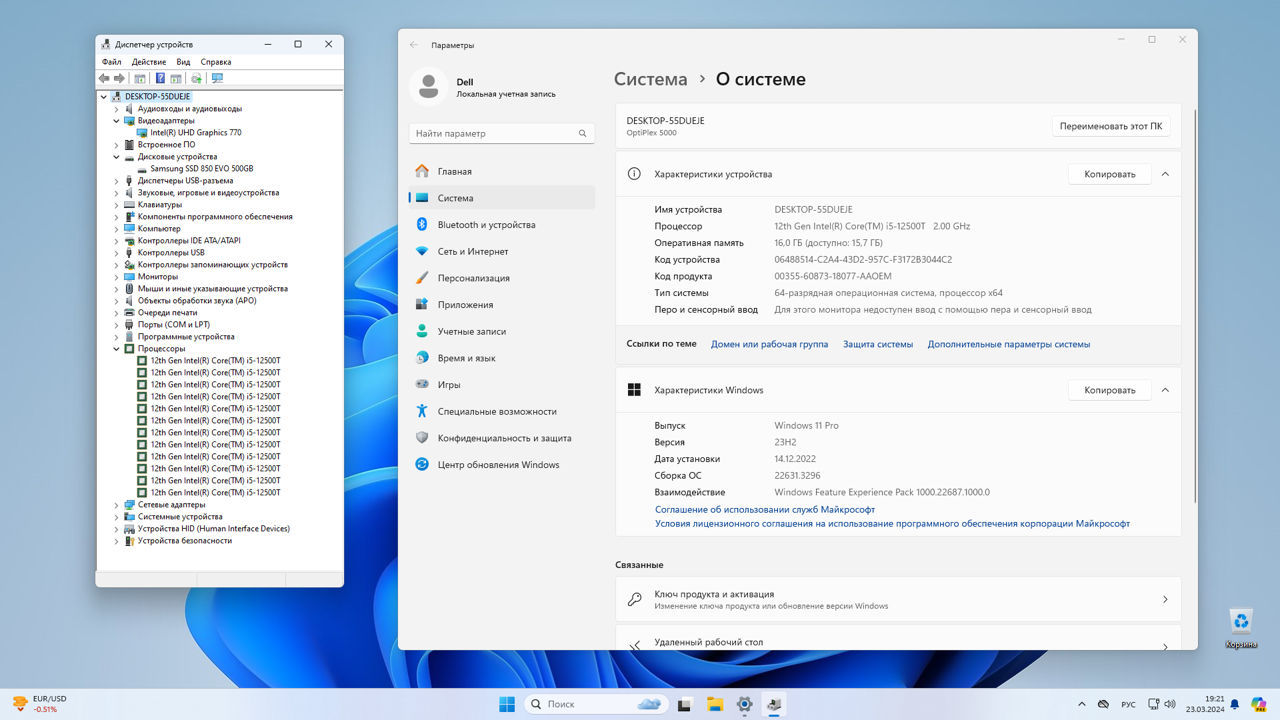This screenshot has width=1280, height=720.
Task: Open Дополнительные параметры системы link
Action: 1009,344
